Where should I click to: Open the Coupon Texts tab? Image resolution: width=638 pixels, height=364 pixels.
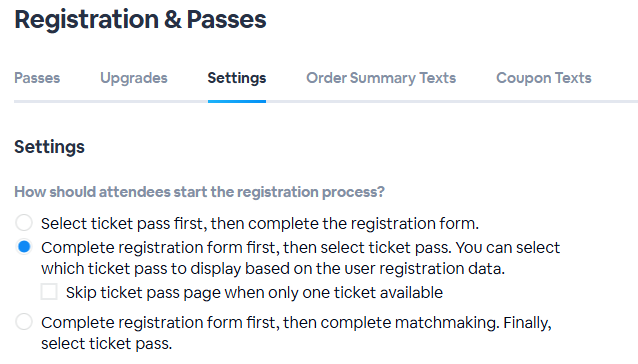(544, 78)
